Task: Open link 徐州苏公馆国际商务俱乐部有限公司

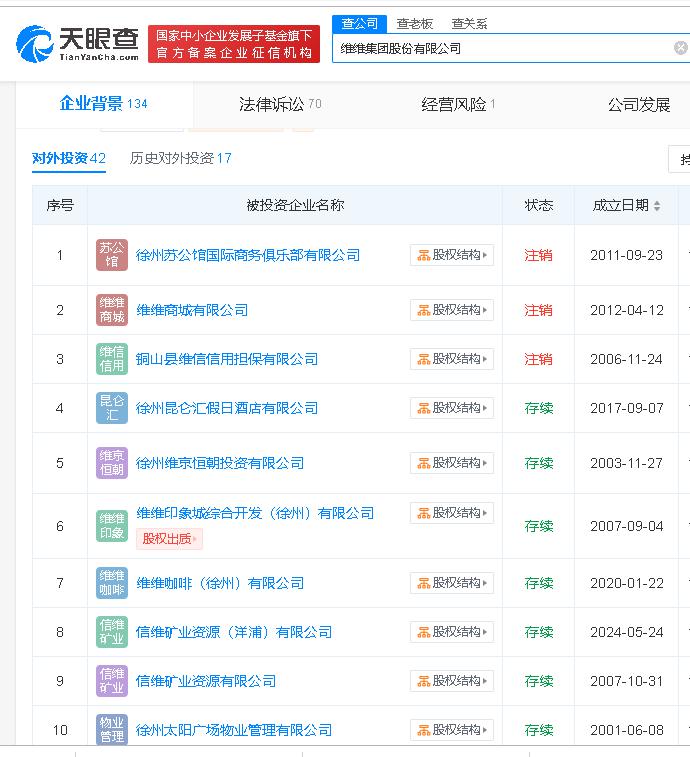Action: point(248,255)
